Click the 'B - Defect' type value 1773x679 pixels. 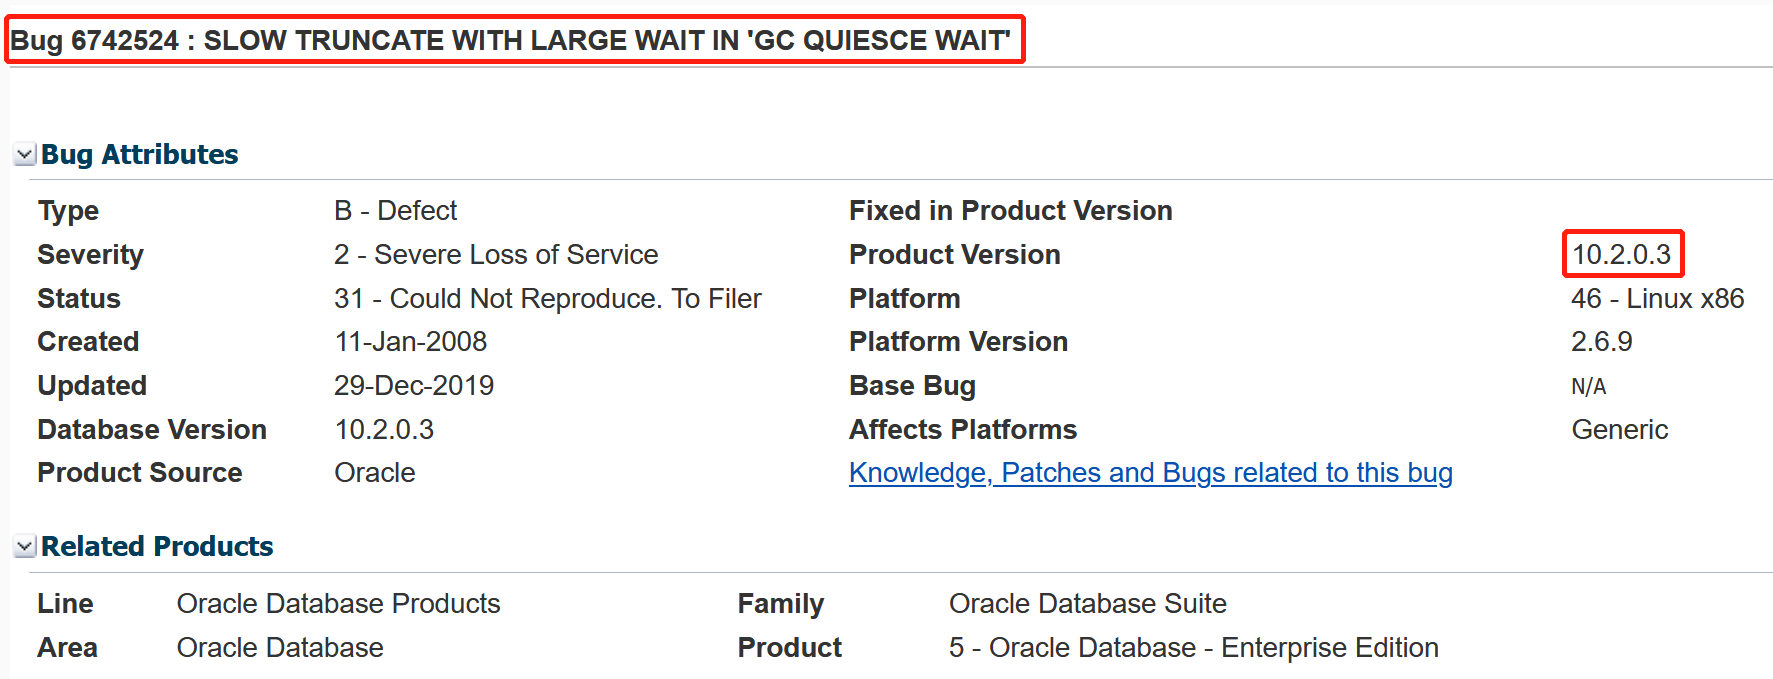click(x=395, y=211)
